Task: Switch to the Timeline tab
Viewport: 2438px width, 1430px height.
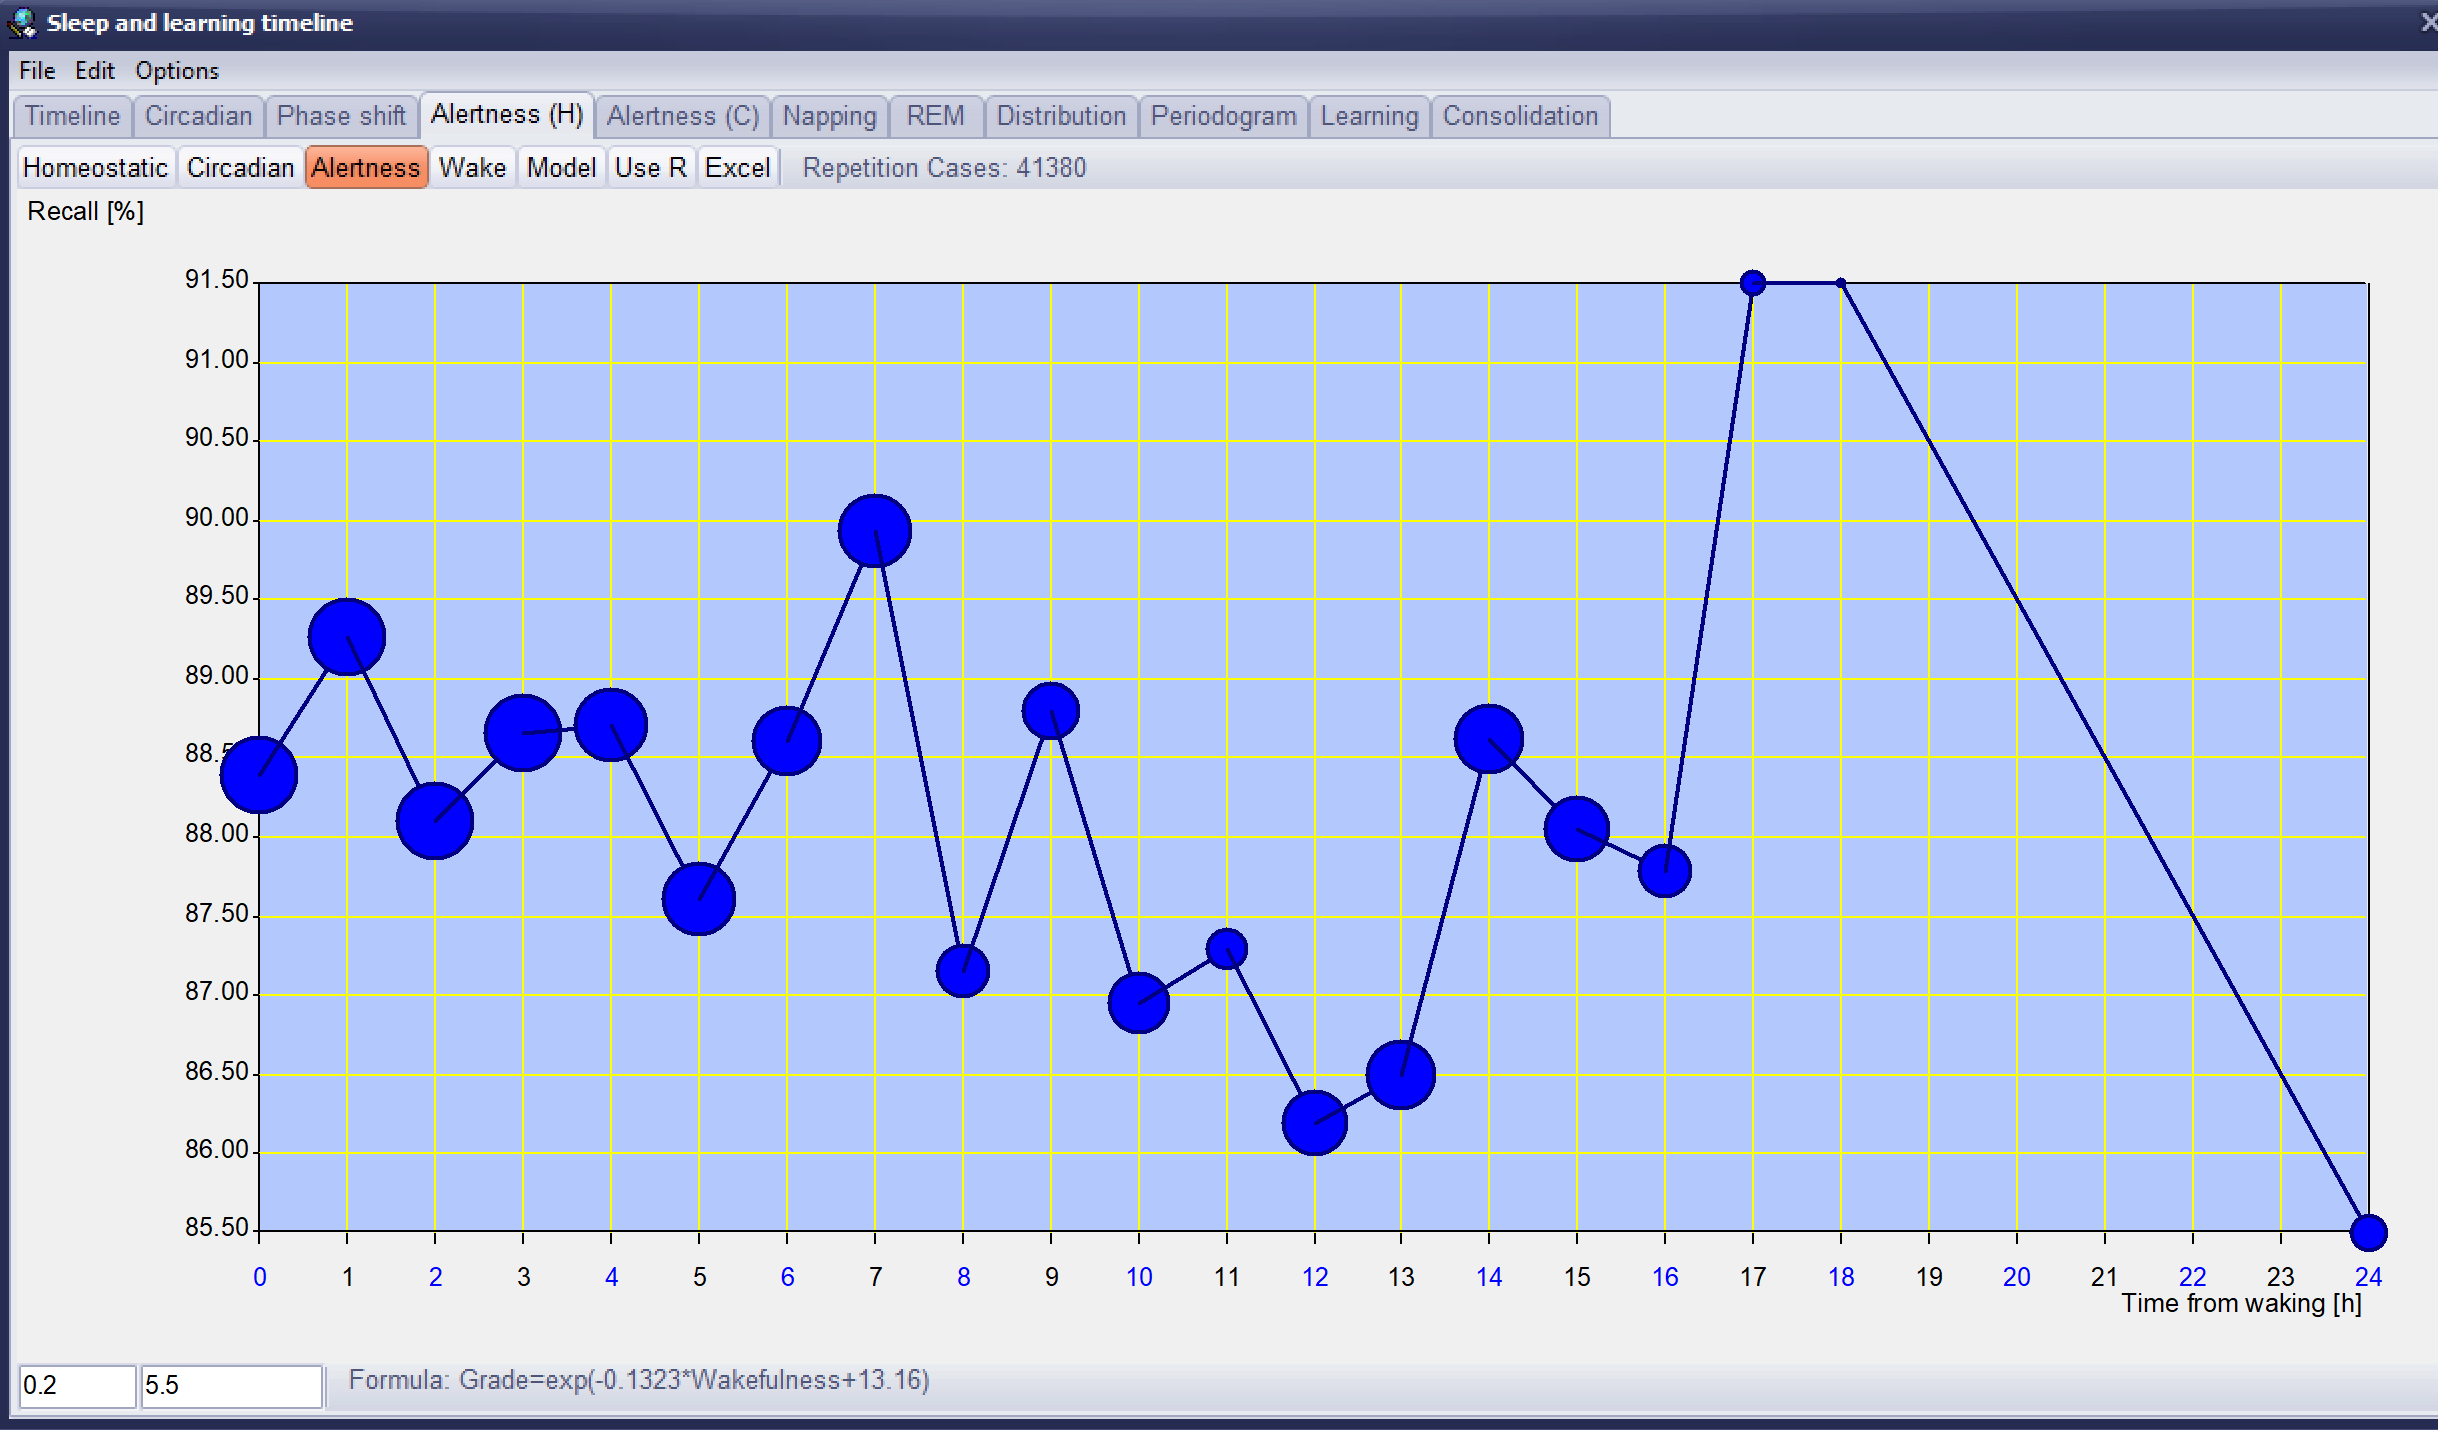Action: [x=72, y=116]
